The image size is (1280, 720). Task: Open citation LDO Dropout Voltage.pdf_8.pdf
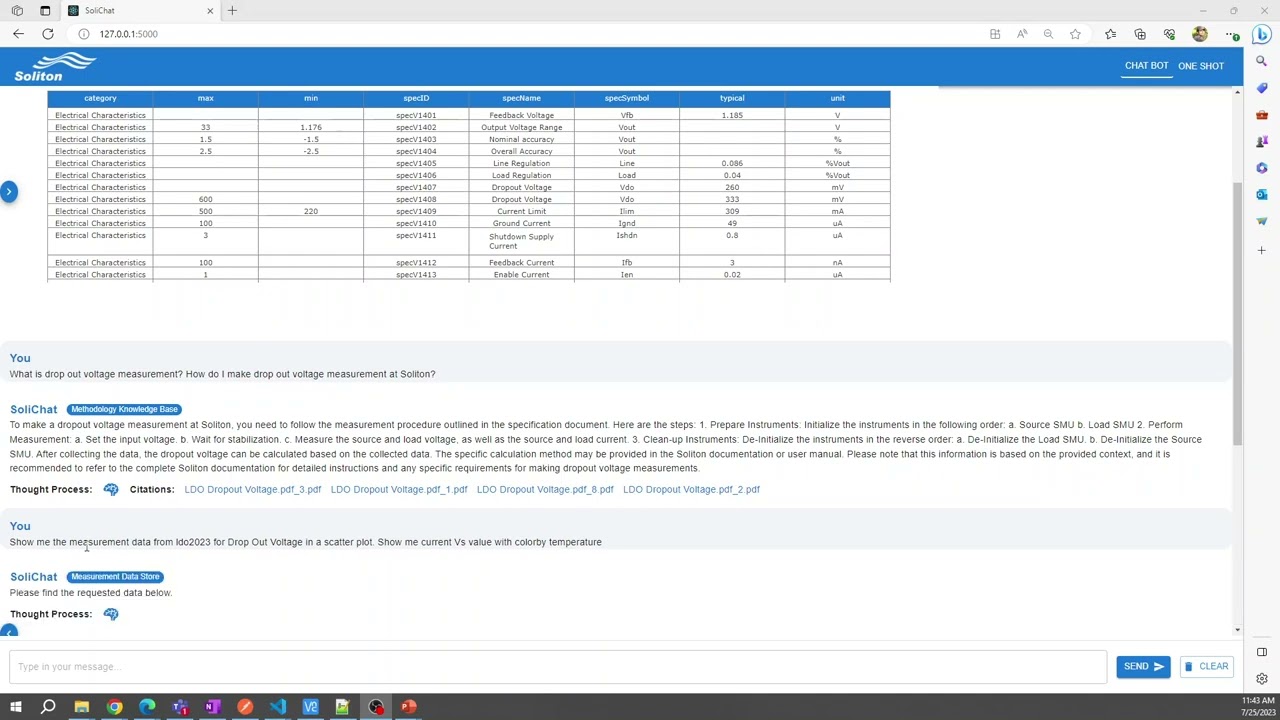pyautogui.click(x=545, y=489)
